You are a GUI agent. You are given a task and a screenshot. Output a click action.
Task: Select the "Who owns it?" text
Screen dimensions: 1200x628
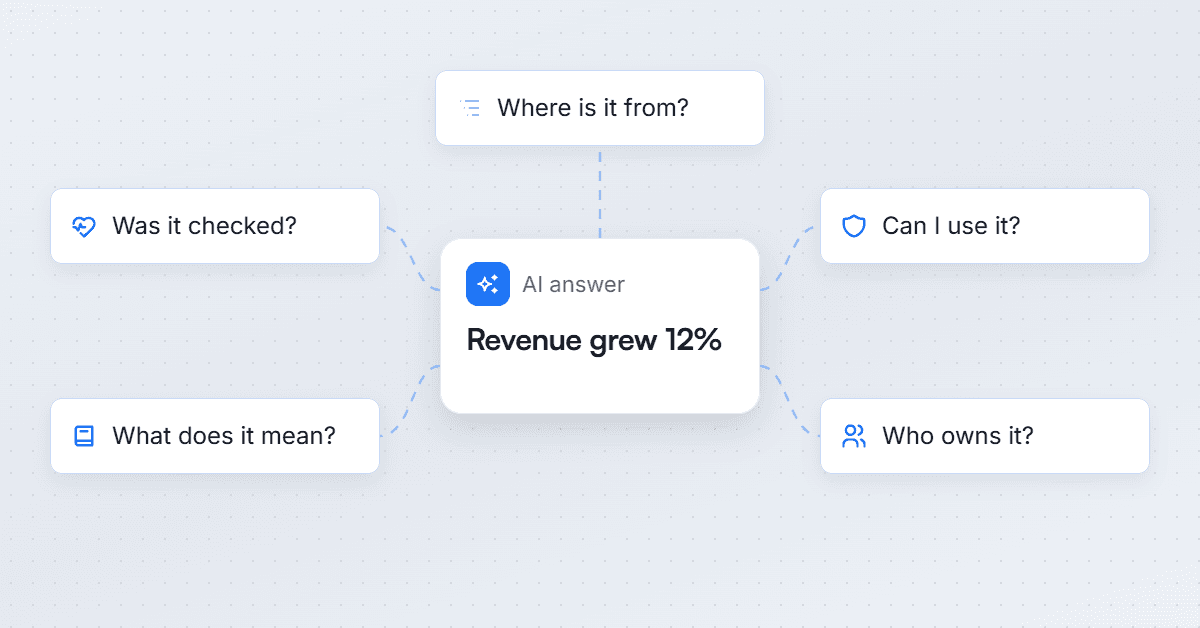958,436
